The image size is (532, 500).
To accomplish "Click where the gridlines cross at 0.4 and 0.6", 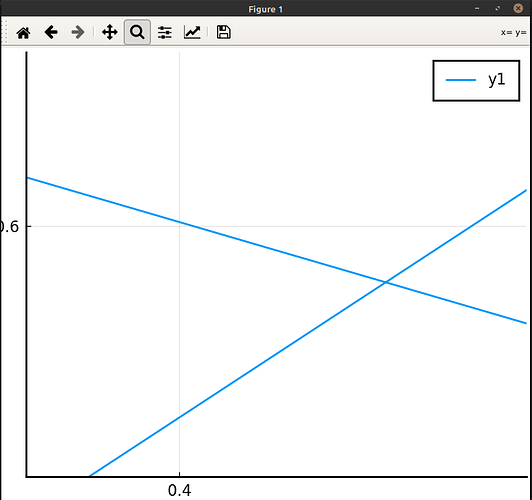I will point(179,226).
